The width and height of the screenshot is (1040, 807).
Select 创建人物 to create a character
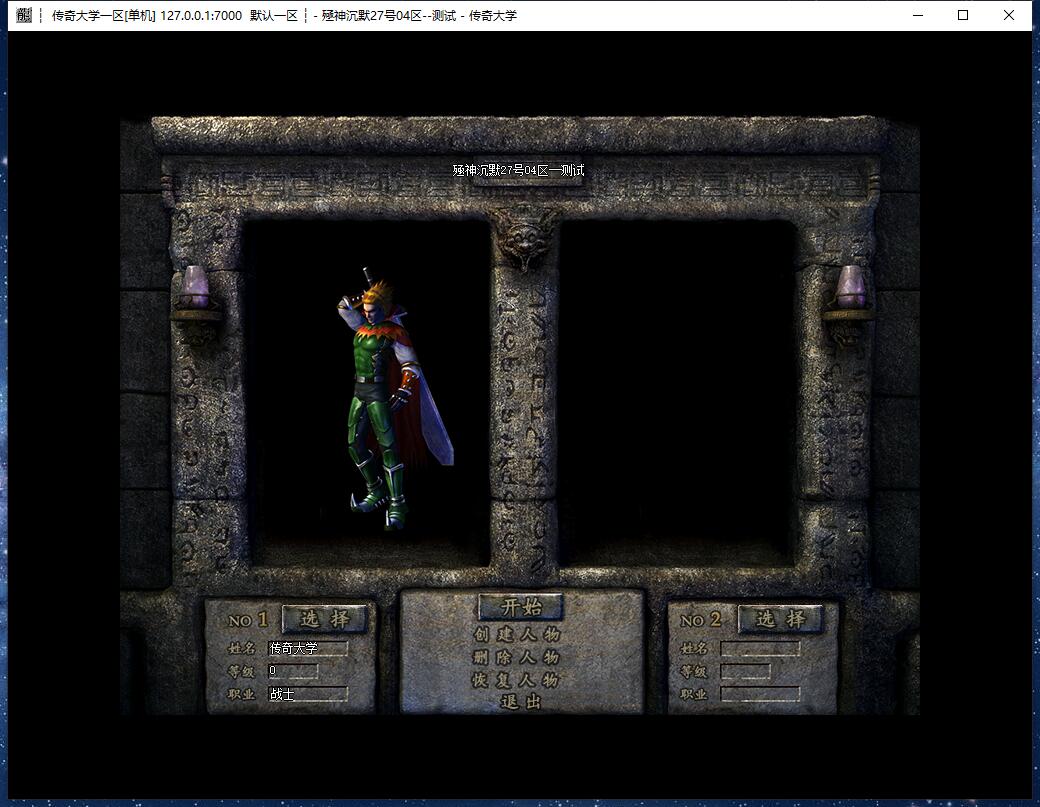coord(516,634)
